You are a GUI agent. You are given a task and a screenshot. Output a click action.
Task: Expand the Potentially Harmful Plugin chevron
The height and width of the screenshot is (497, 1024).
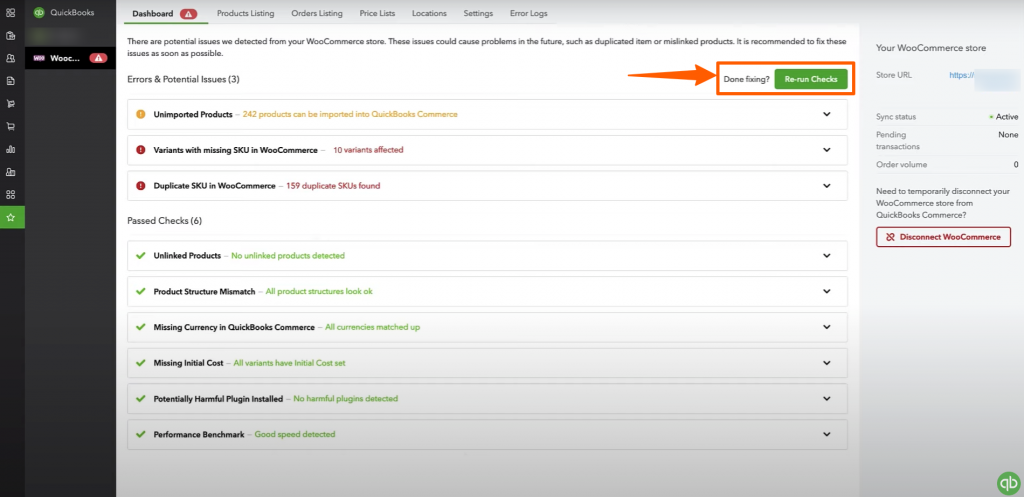[x=827, y=398]
